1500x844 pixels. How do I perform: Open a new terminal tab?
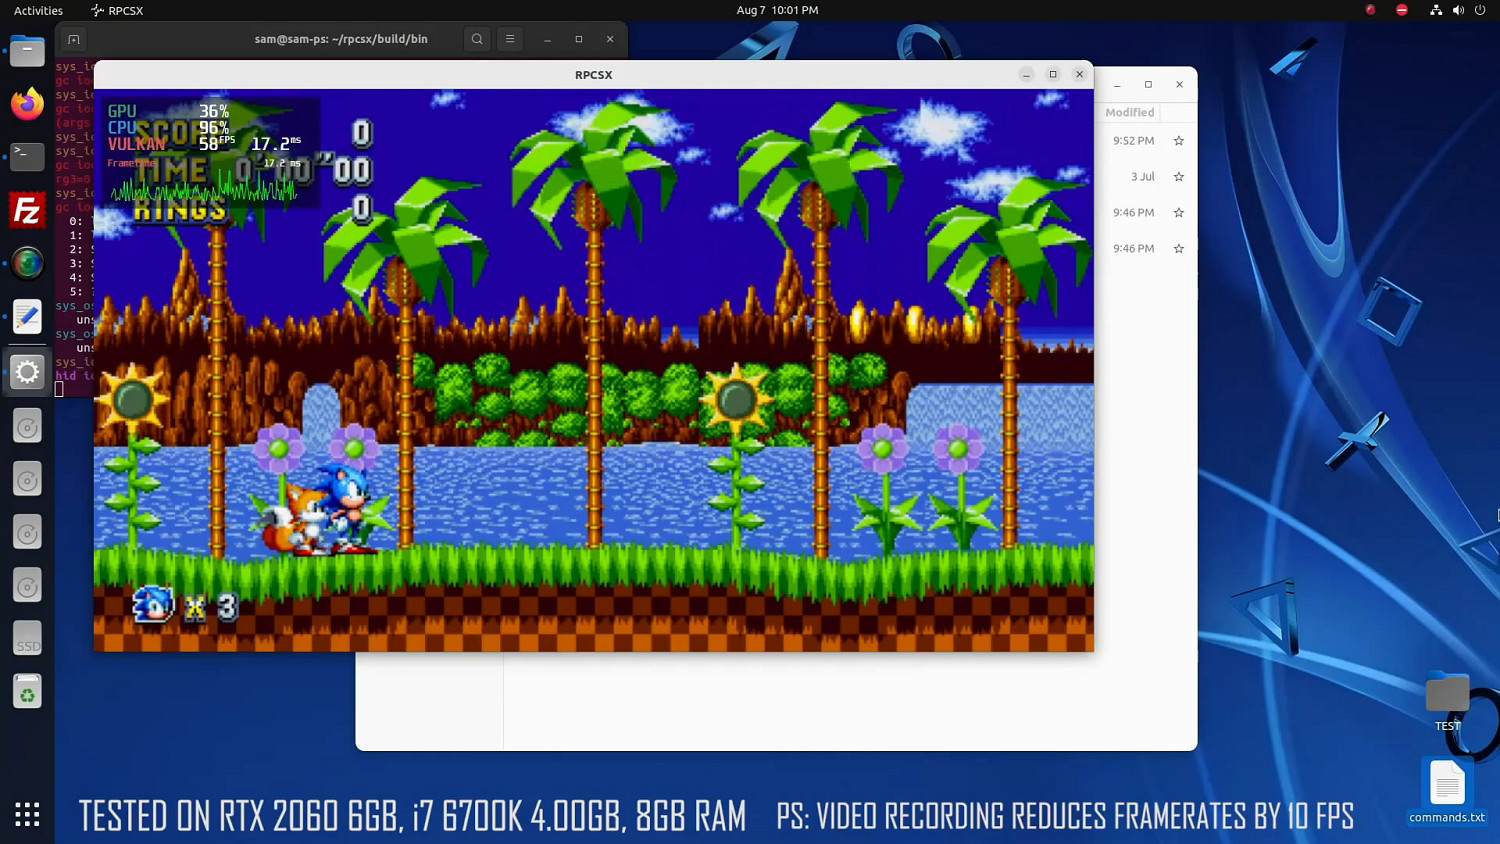point(74,39)
